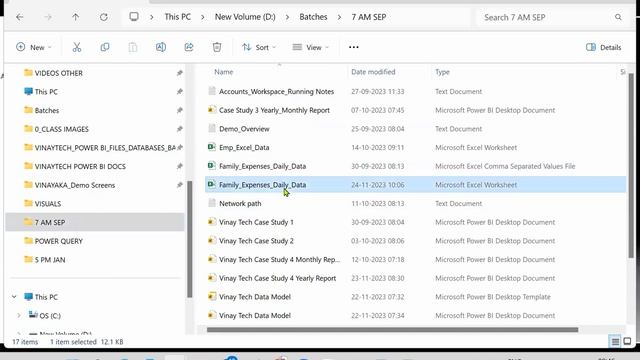The image size is (640, 360).
Task: Switch to large thumbnails view icon
Action: point(627,341)
